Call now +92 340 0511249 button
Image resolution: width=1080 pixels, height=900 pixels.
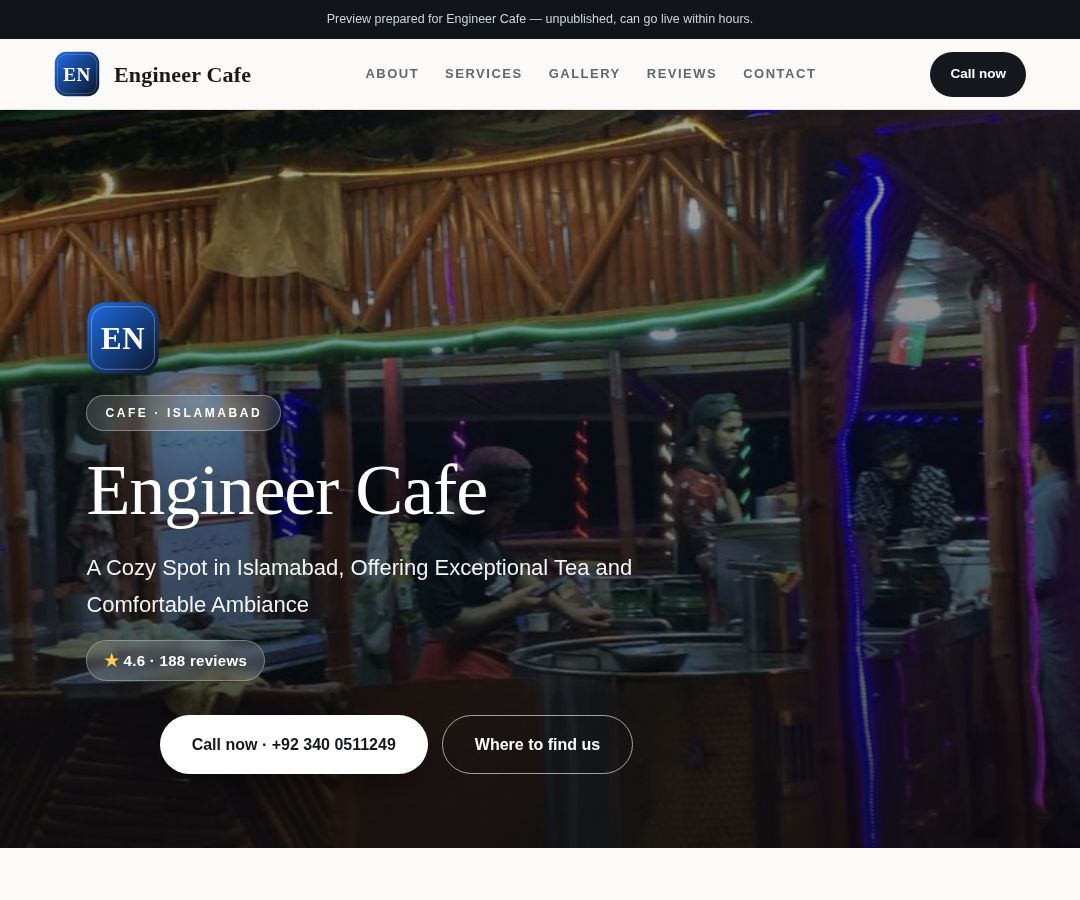coord(293,744)
